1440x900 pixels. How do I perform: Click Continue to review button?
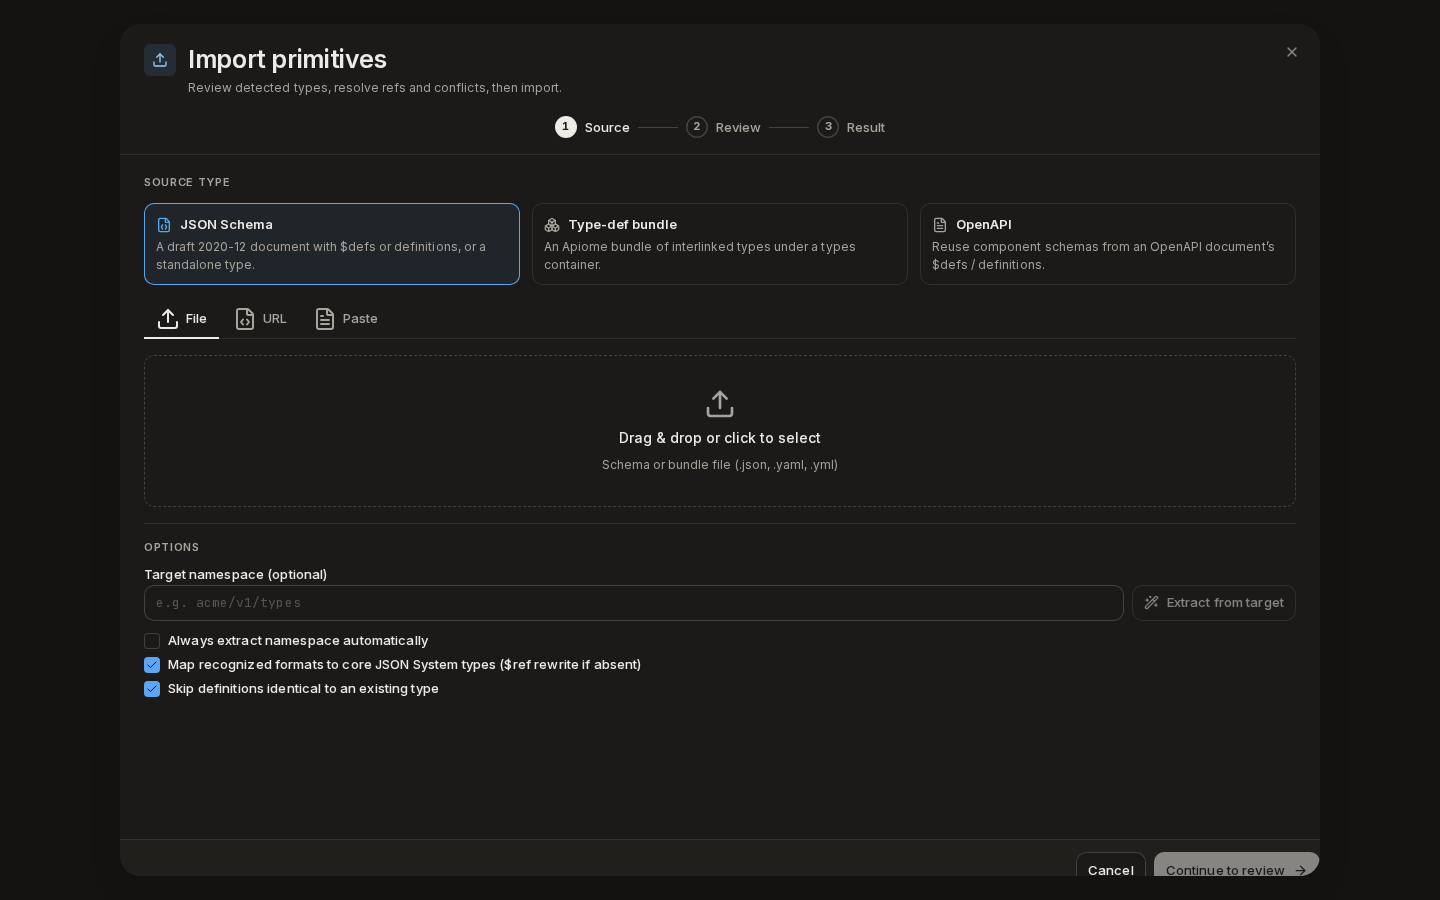pyautogui.click(x=1237, y=866)
